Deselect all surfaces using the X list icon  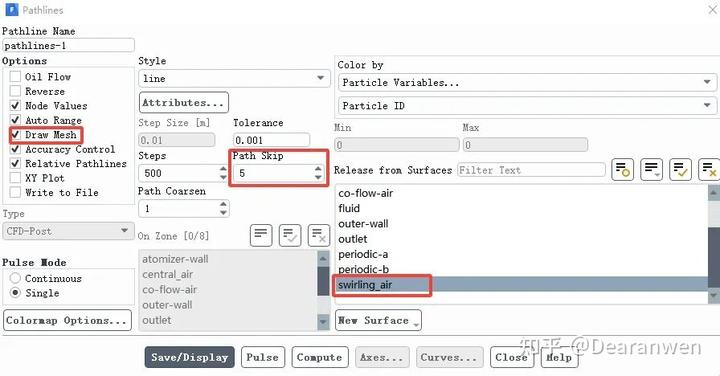pyautogui.click(x=709, y=169)
